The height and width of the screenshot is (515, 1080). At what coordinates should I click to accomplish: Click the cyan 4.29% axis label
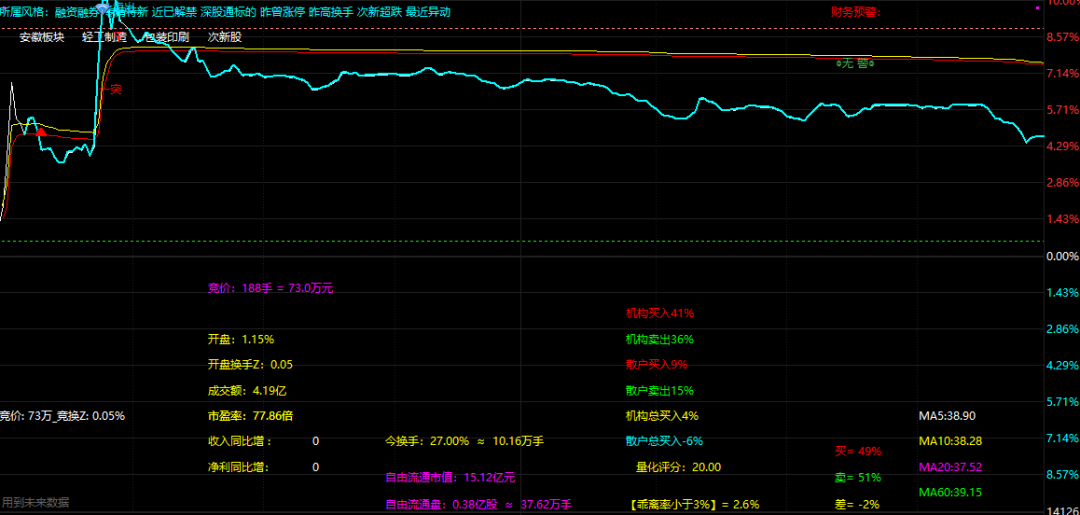point(1061,366)
